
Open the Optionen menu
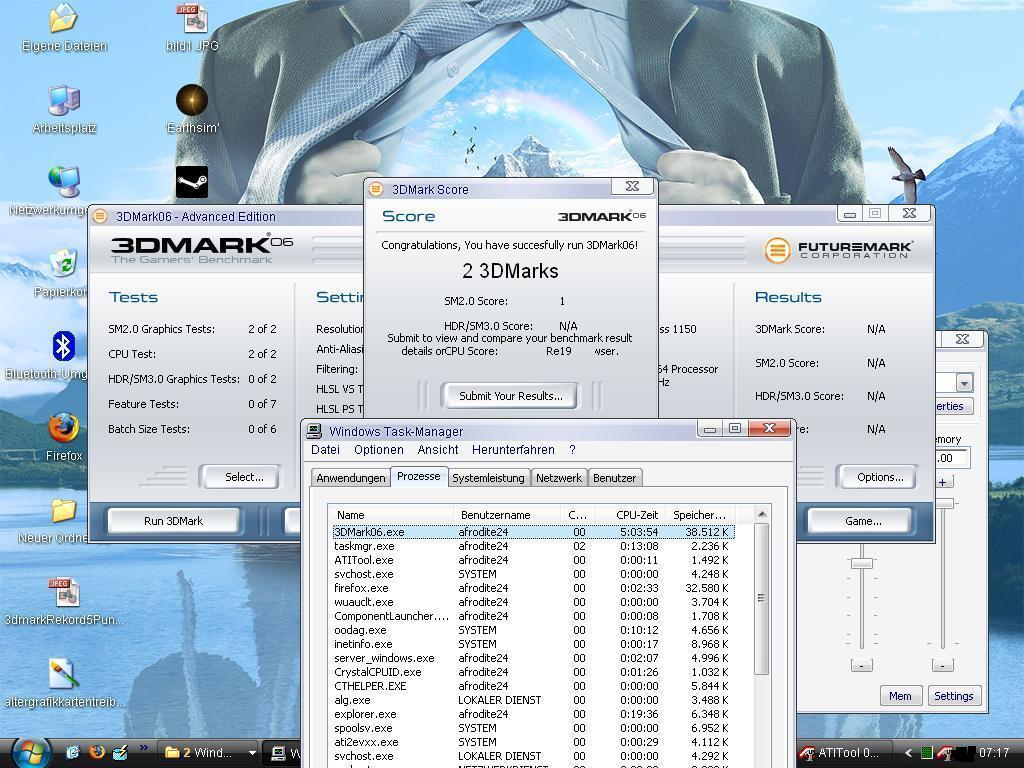tap(379, 450)
